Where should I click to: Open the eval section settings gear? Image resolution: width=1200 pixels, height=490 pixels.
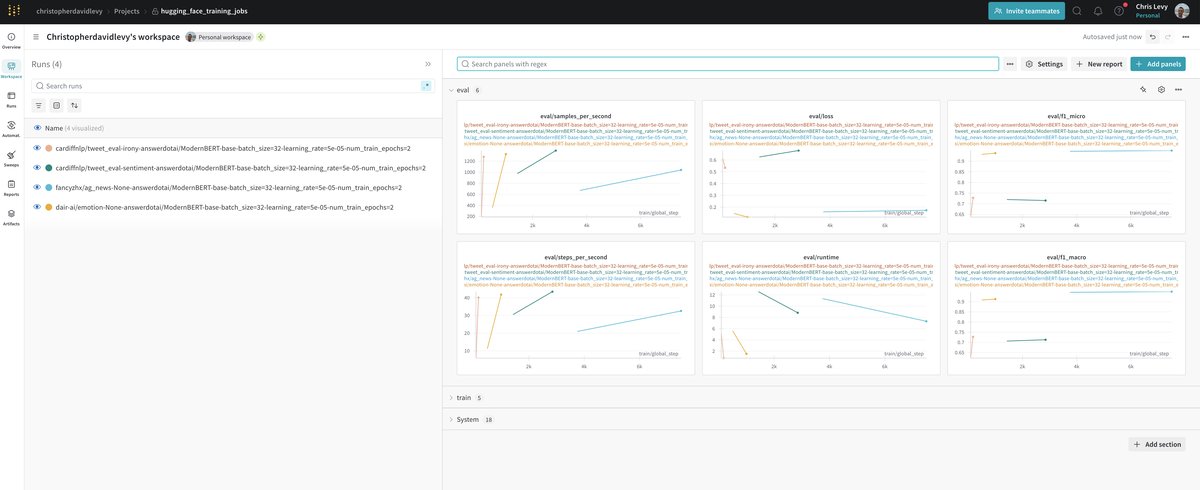click(1161, 90)
